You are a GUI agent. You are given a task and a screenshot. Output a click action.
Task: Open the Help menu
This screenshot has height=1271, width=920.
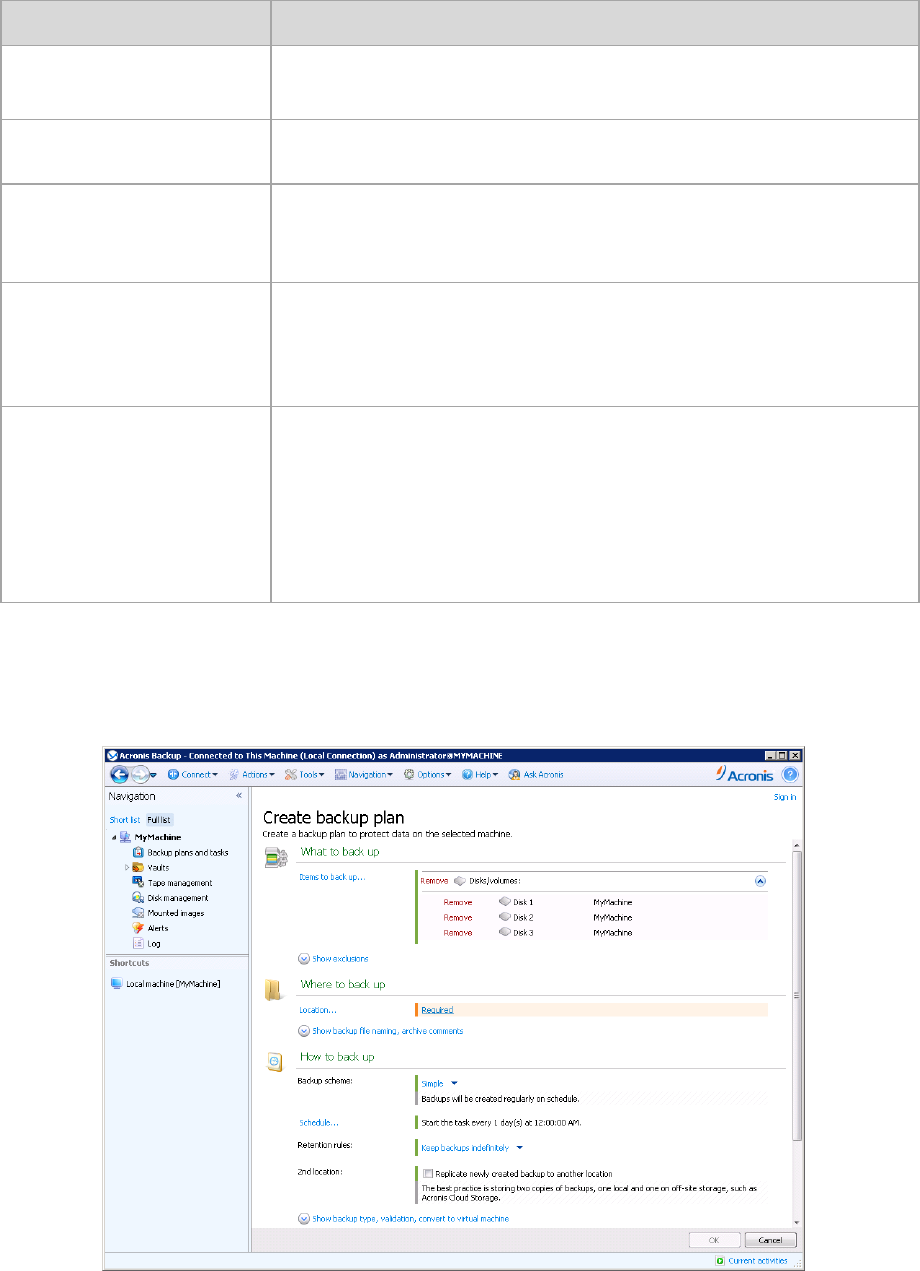click(481, 775)
